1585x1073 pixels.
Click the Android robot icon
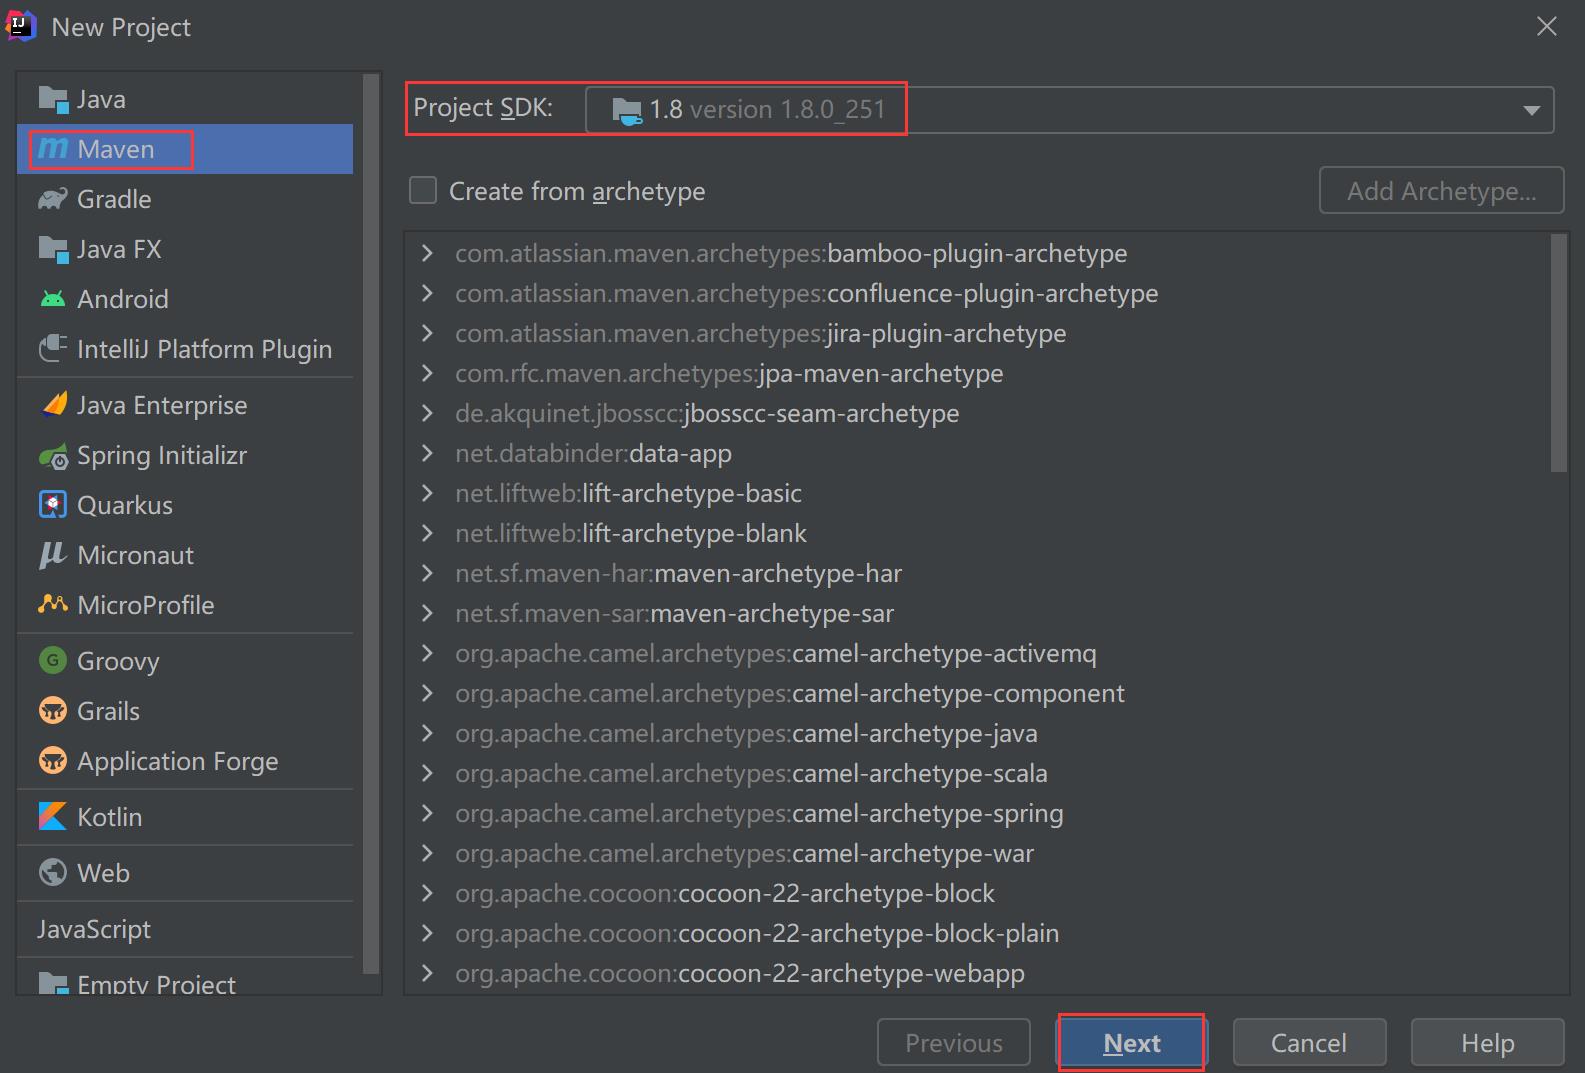pos(52,299)
